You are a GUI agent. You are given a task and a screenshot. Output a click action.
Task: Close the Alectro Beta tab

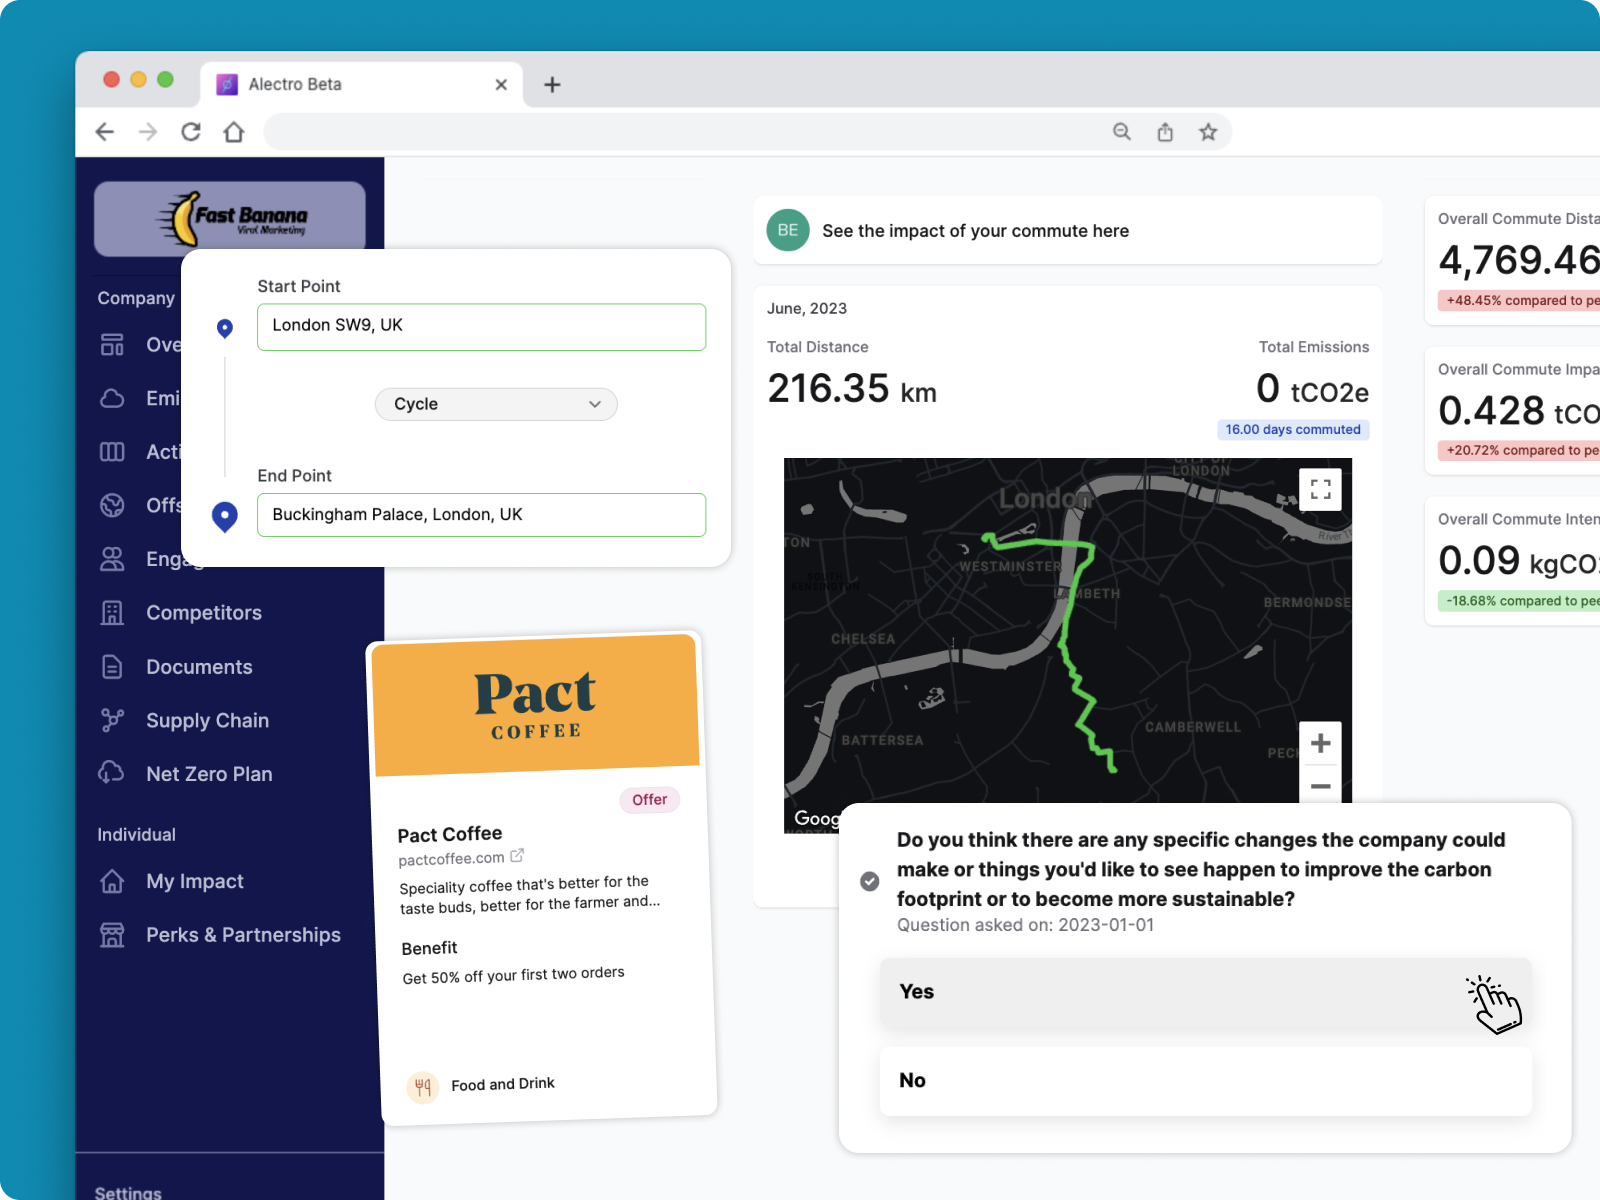(x=501, y=85)
